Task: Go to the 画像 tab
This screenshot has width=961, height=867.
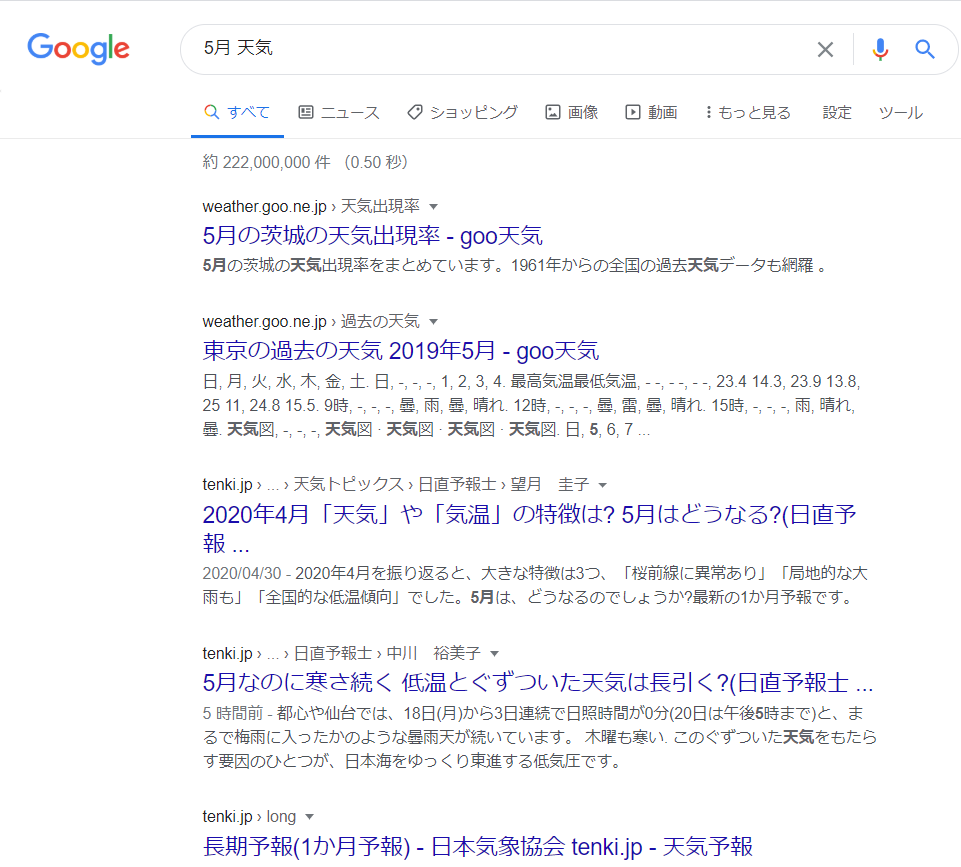Action: tap(571, 113)
